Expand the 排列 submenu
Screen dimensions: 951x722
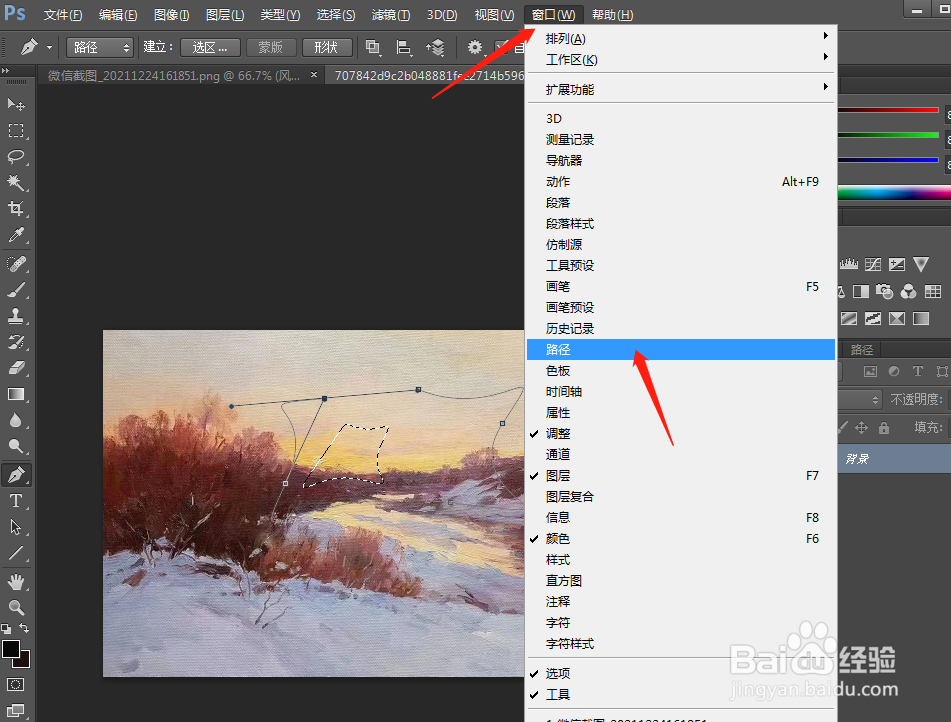click(x=681, y=39)
